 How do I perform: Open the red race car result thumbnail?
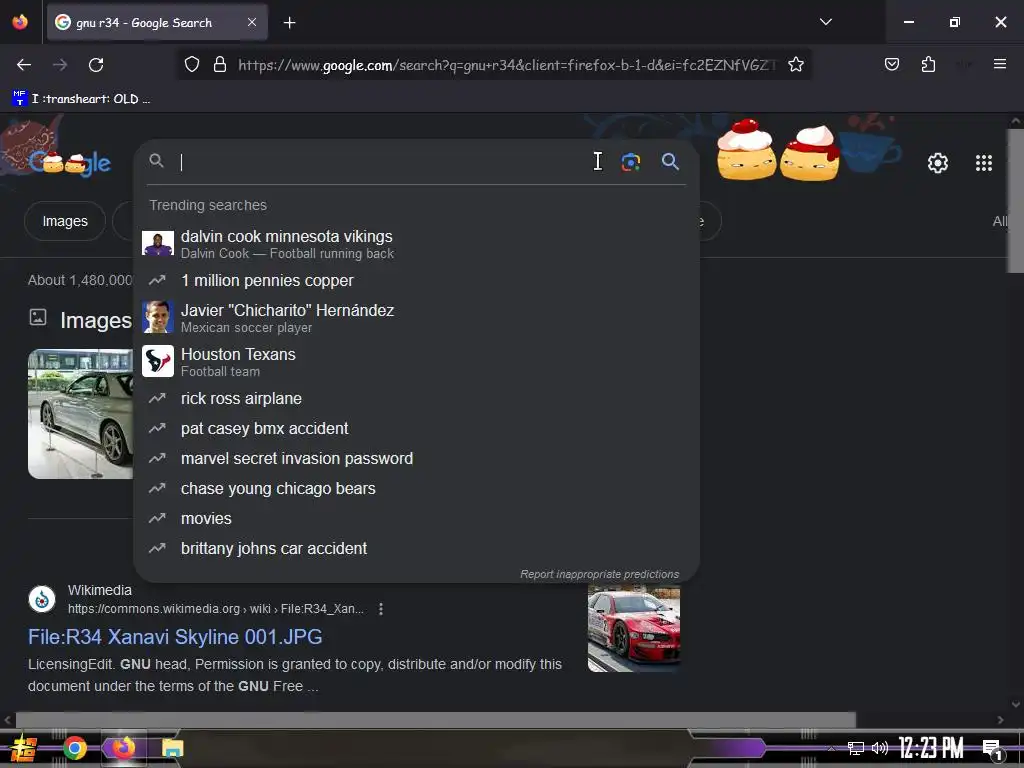pos(633,628)
